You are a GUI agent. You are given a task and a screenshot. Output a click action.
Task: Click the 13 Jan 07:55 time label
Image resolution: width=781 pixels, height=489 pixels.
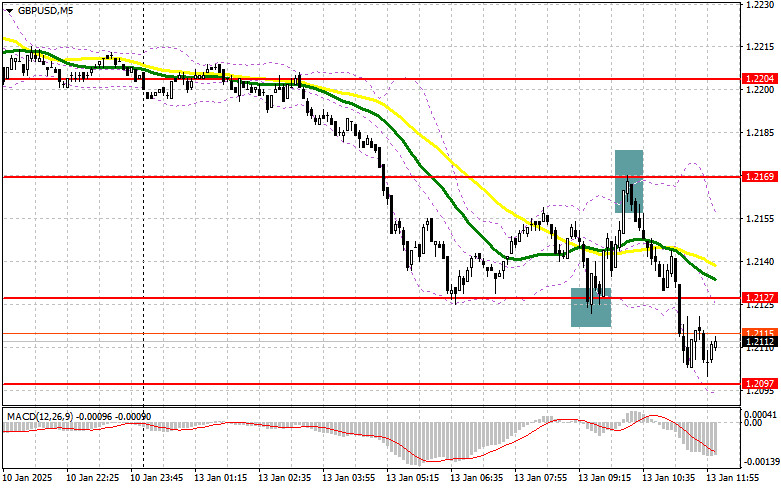(540, 478)
